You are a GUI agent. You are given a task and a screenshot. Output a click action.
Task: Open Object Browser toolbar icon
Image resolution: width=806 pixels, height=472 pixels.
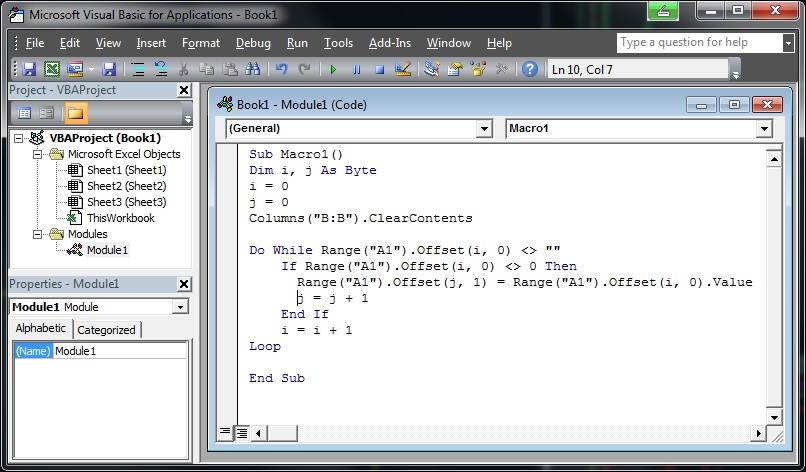[x=478, y=69]
